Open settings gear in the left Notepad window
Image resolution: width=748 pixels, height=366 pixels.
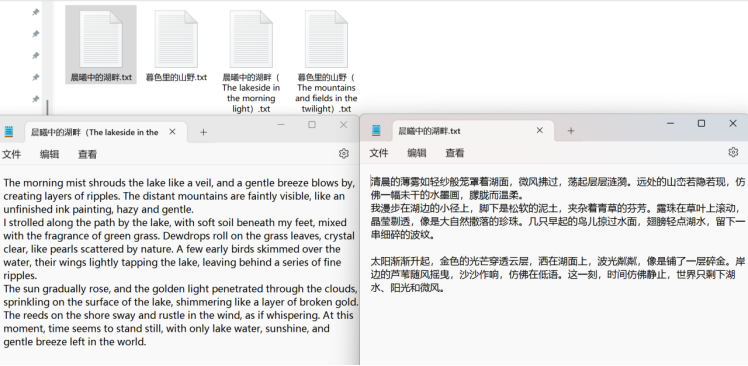pyautogui.click(x=343, y=153)
